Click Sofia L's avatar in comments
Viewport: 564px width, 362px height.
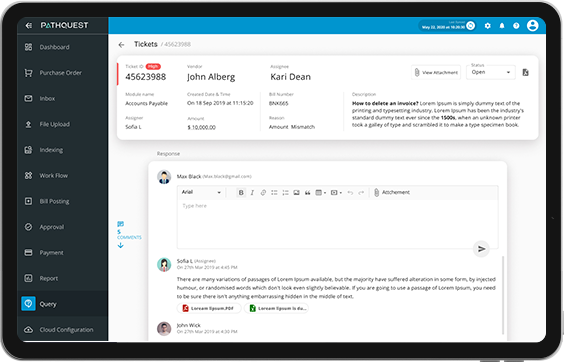[164, 264]
